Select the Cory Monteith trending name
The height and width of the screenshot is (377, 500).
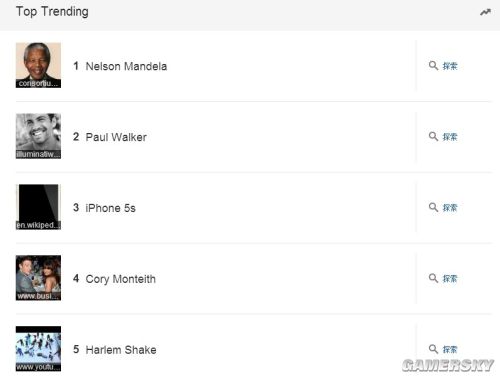tap(121, 279)
